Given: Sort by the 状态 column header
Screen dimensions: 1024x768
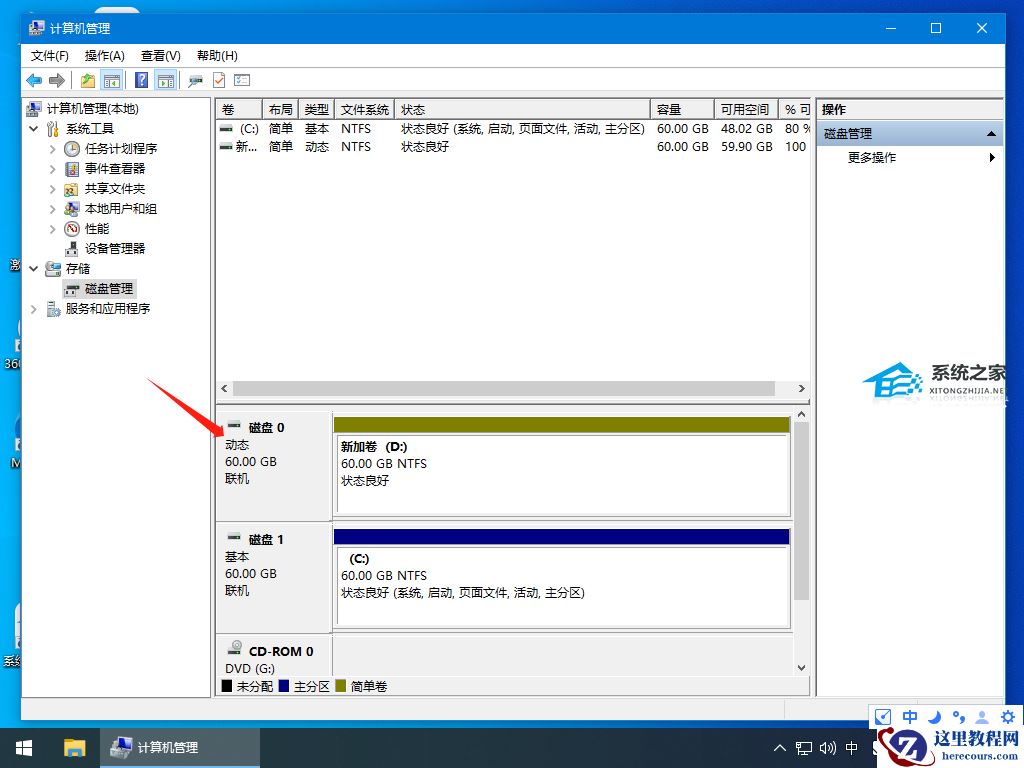Looking at the screenshot, I should 522,110.
